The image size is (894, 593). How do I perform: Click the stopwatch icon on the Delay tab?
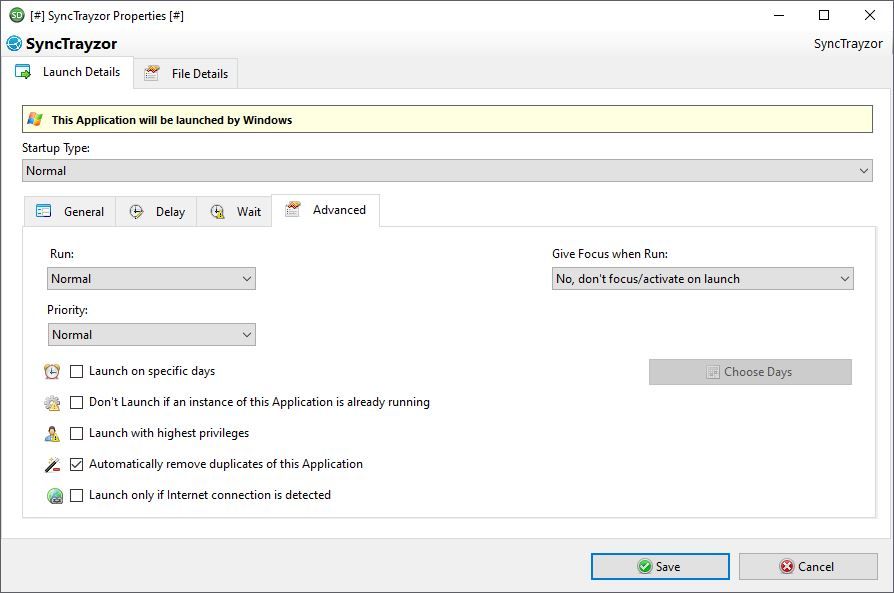135,210
